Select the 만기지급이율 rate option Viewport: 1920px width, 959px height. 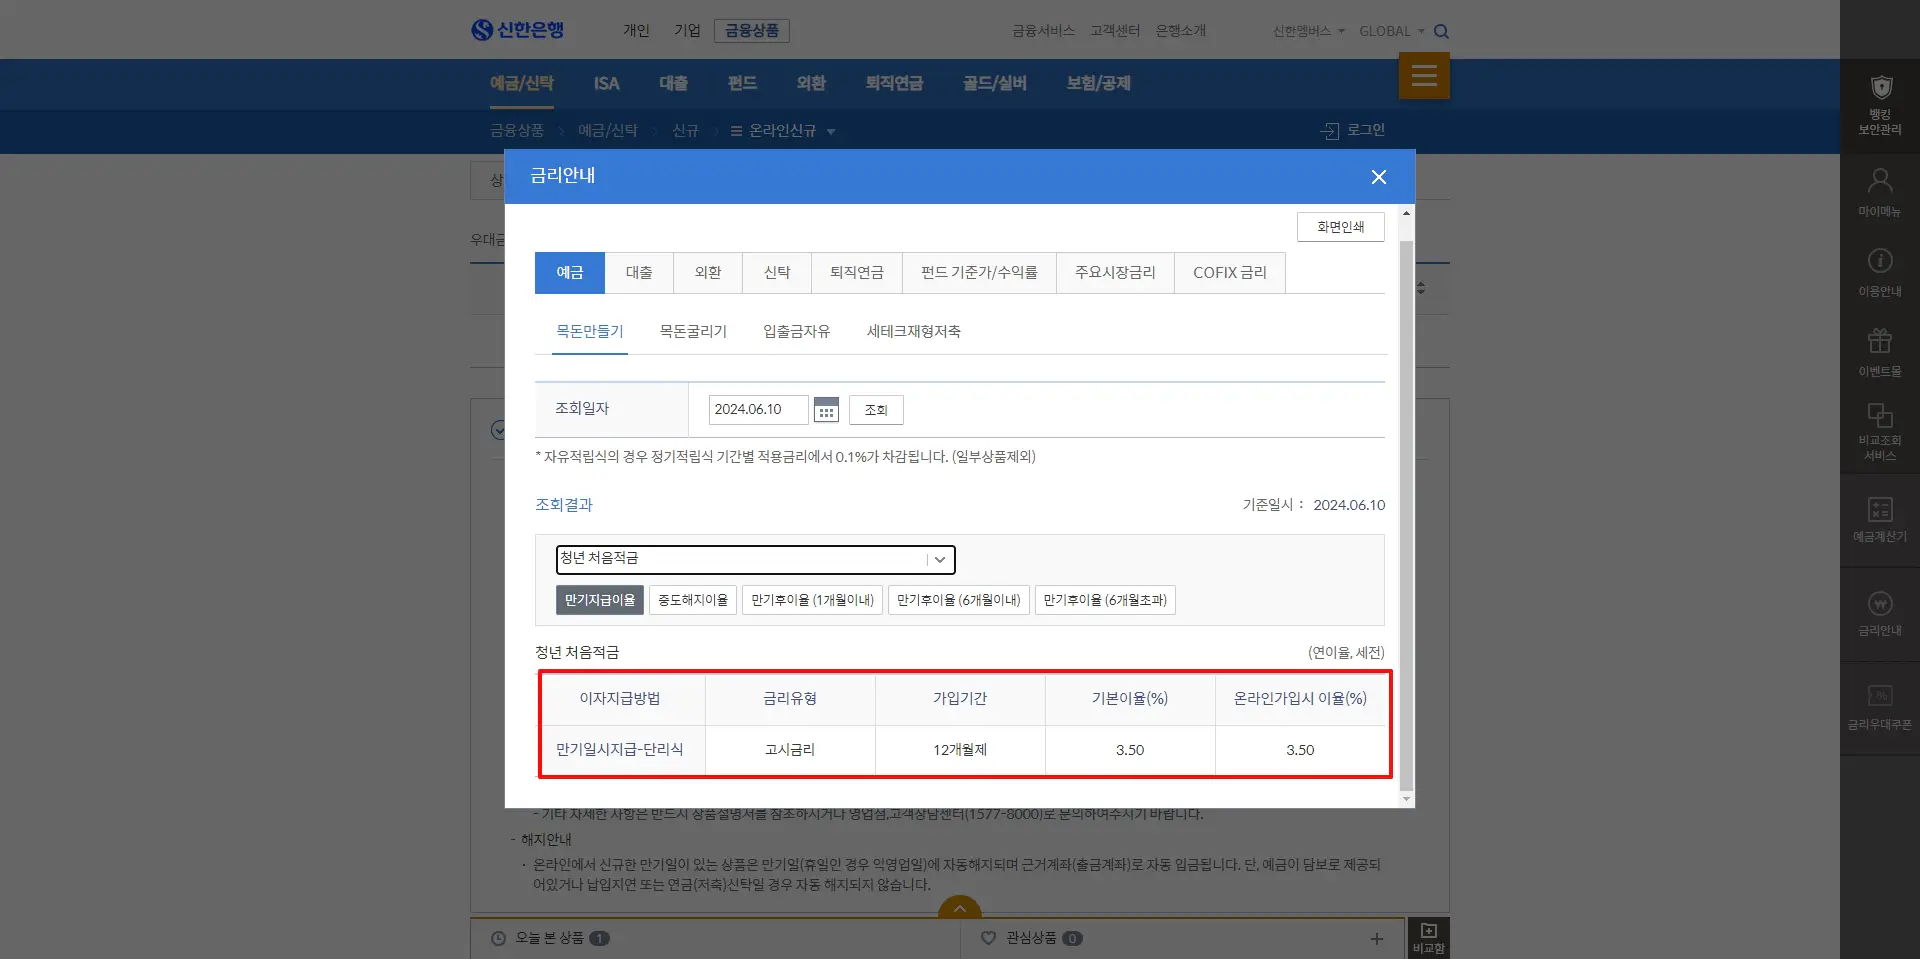[600, 600]
